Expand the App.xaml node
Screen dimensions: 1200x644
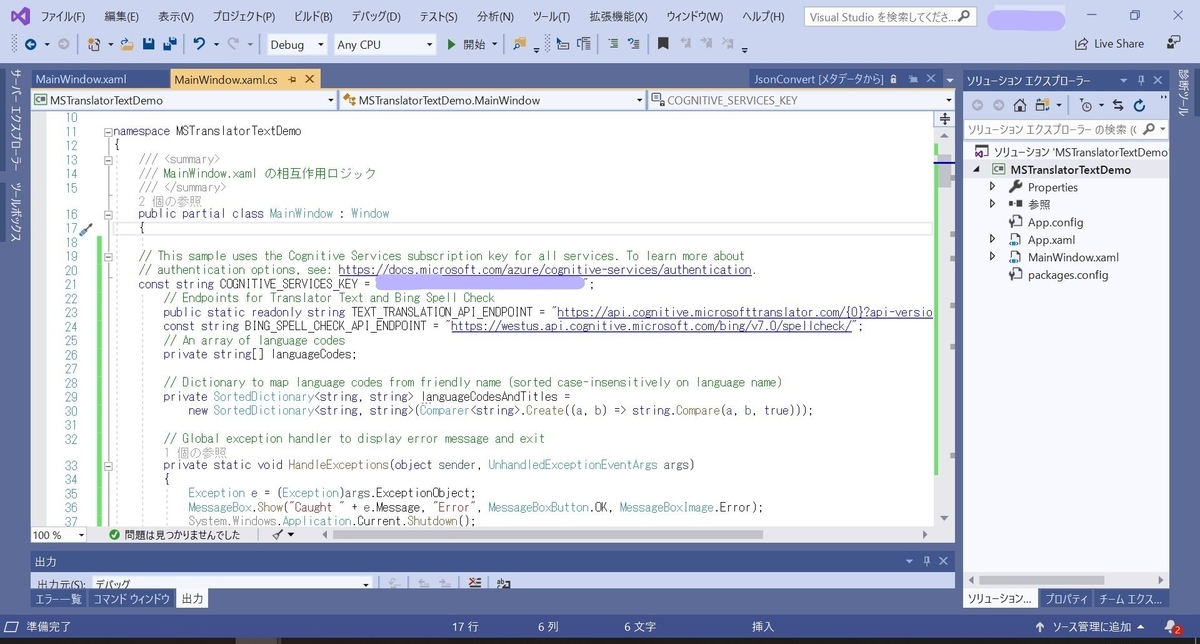[992, 239]
